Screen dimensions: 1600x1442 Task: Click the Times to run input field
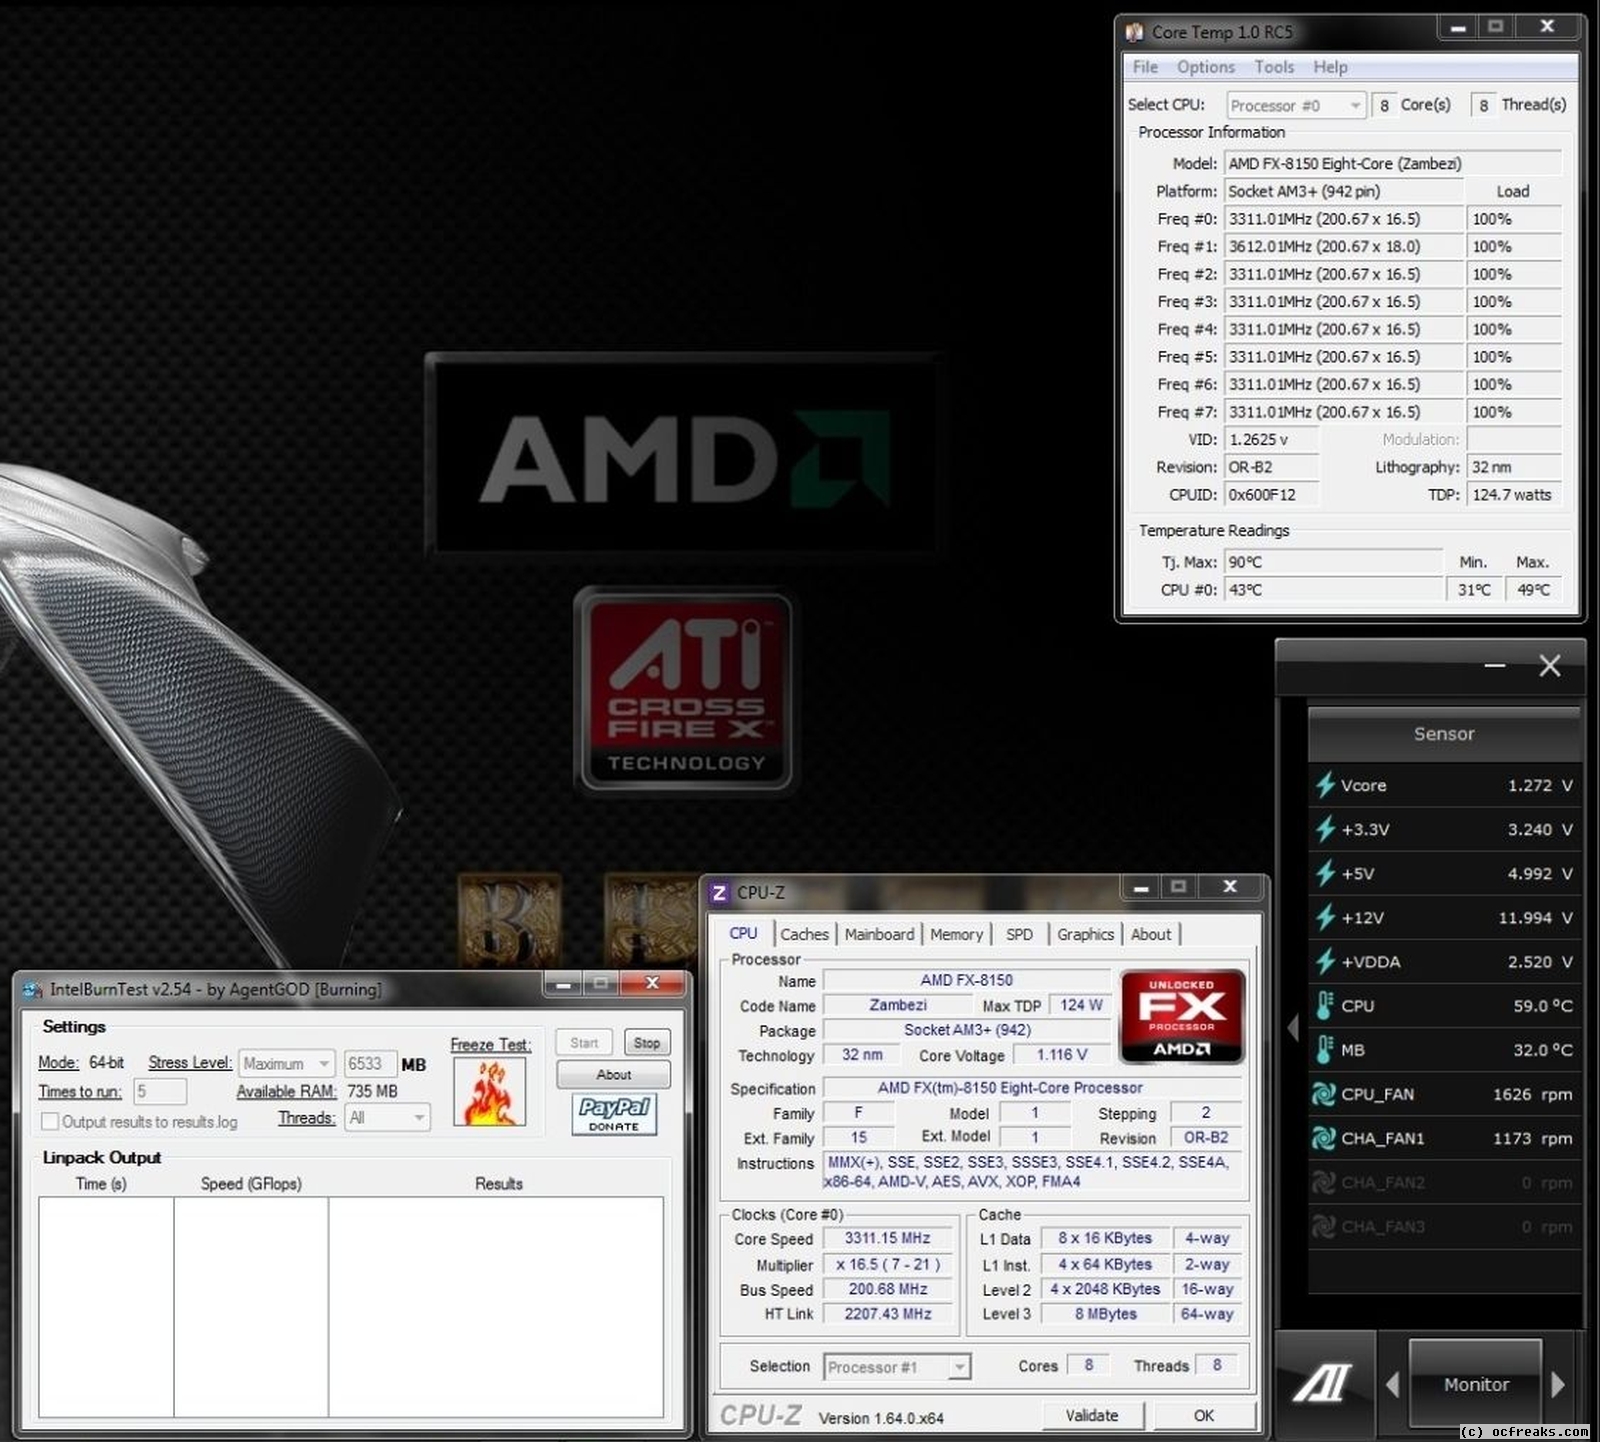click(x=160, y=1091)
